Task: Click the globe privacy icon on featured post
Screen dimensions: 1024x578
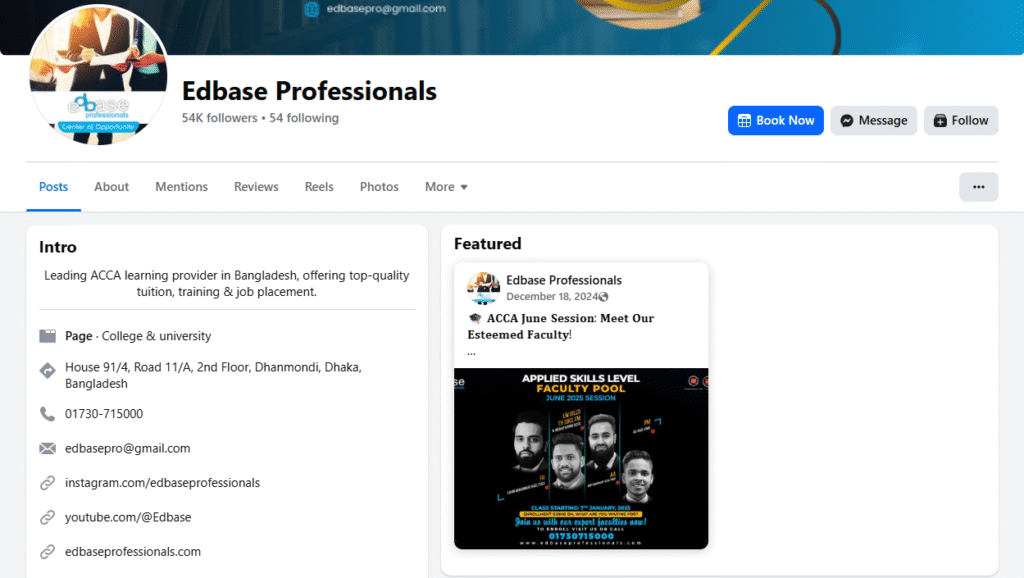Action: [x=603, y=297]
